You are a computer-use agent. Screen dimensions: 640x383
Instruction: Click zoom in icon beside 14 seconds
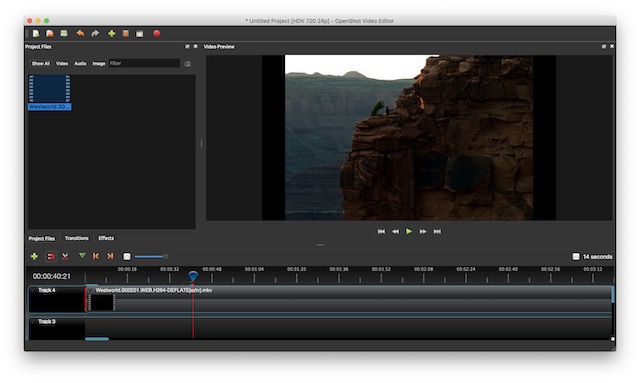point(576,256)
